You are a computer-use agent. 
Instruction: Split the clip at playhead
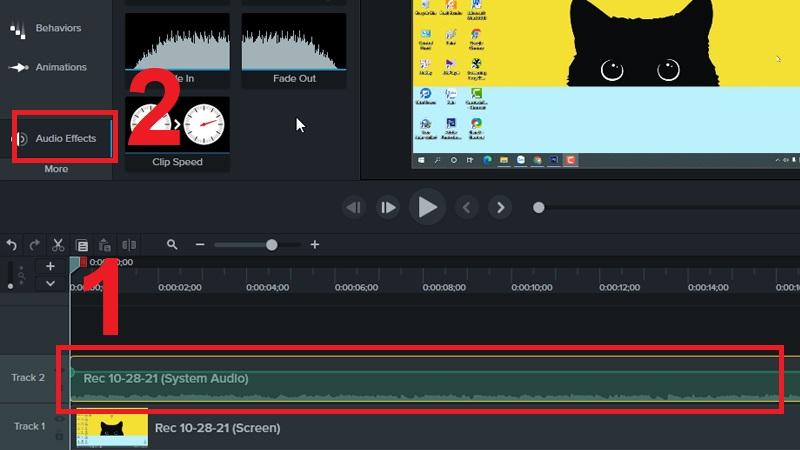pyautogui.click(x=129, y=245)
